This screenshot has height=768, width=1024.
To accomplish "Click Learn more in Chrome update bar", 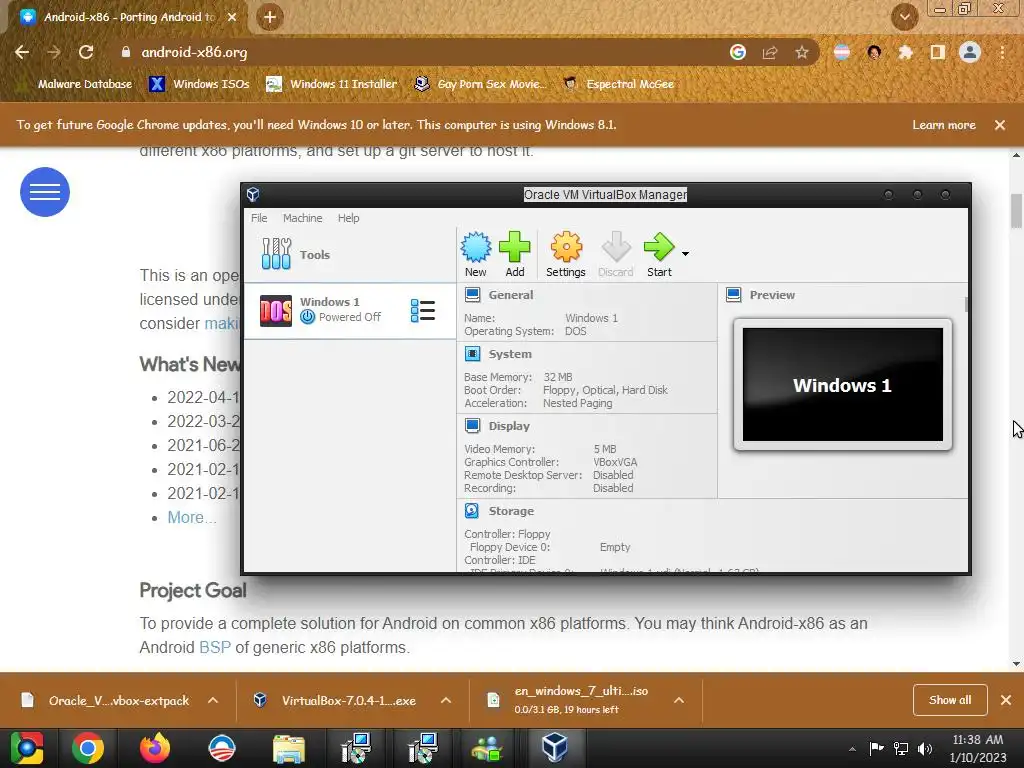I will [x=944, y=125].
